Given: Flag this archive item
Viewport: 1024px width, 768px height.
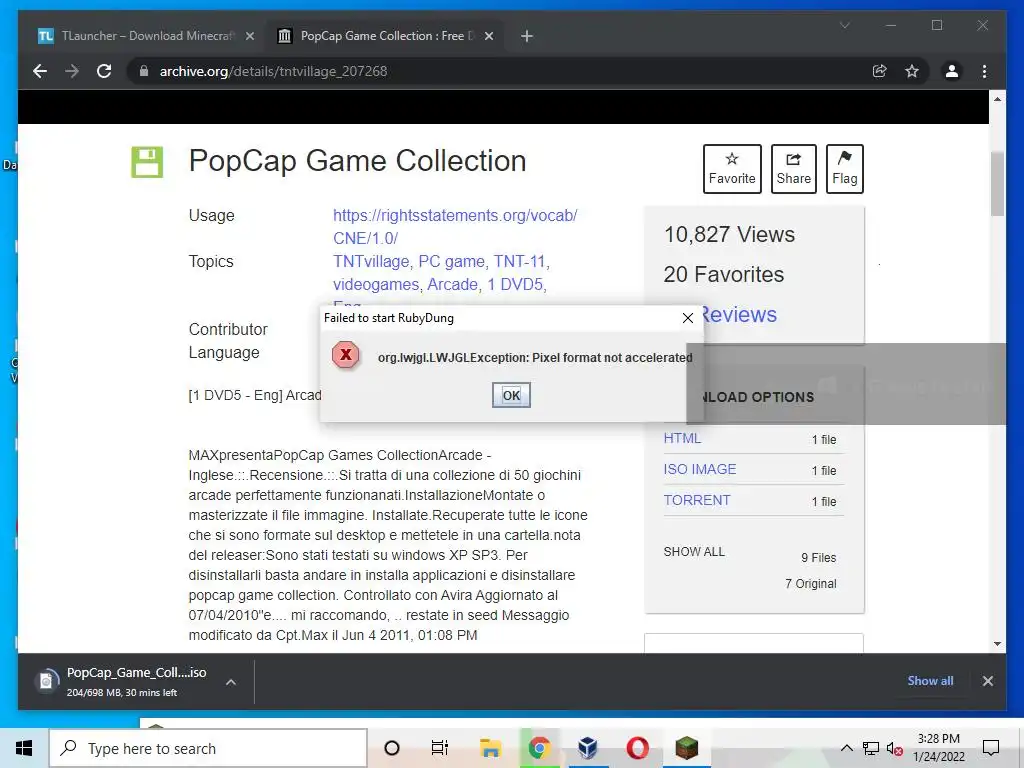Looking at the screenshot, I should tap(844, 168).
